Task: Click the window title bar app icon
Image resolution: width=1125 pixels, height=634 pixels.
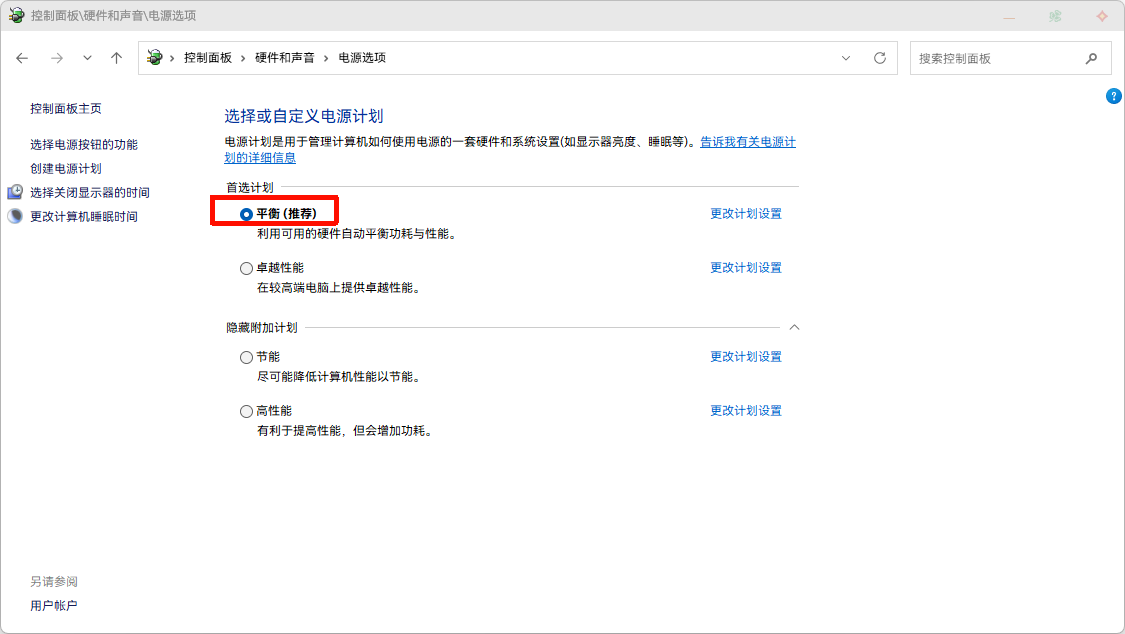Action: [17, 15]
